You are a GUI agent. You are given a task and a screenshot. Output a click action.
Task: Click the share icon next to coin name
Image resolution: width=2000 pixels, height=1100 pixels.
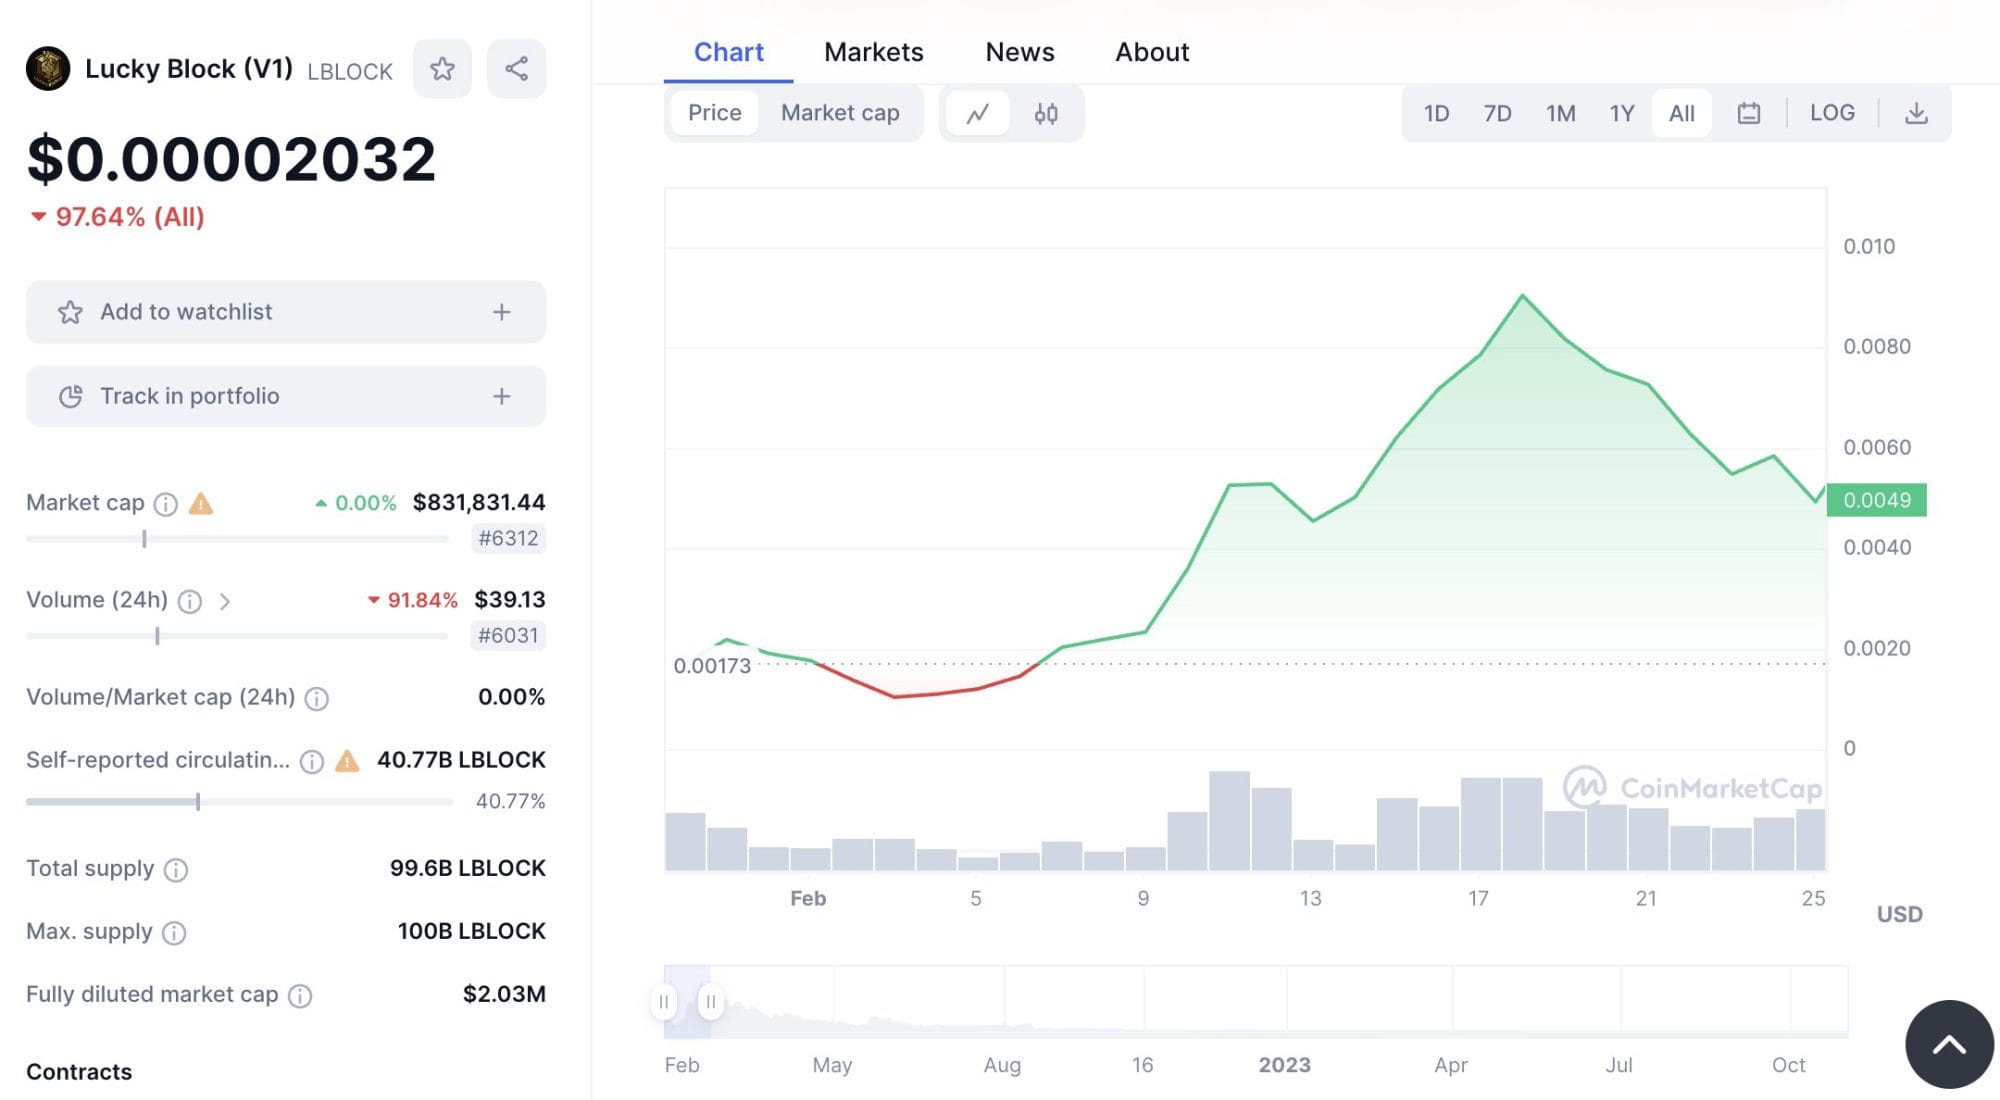coord(516,69)
